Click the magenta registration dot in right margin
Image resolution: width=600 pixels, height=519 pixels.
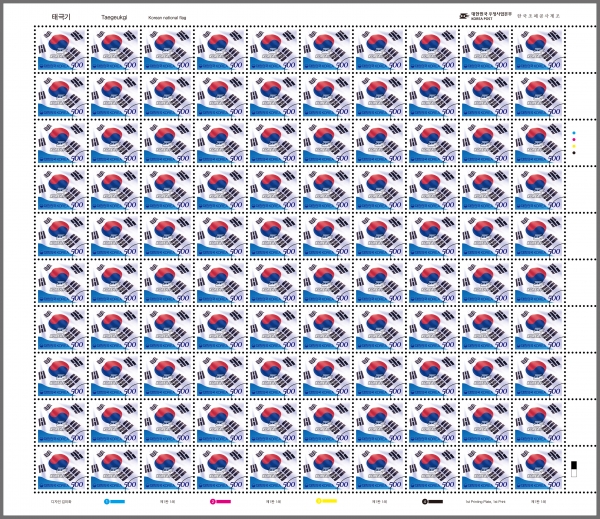click(x=574, y=140)
